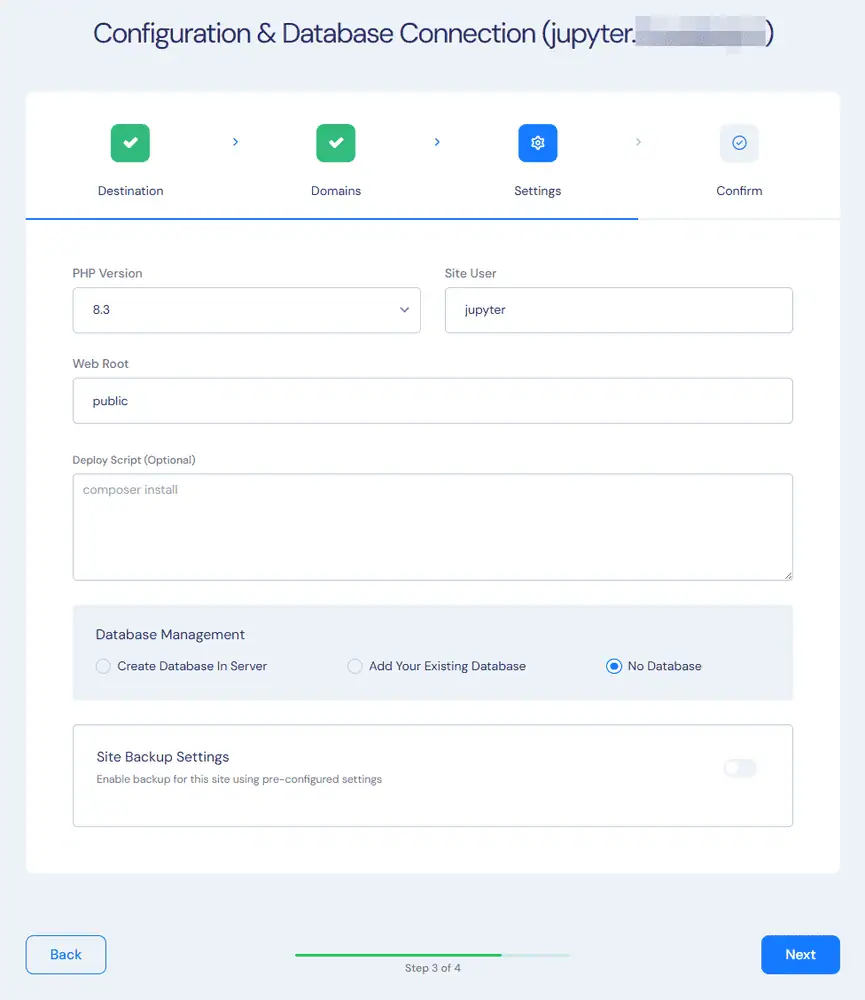The image size is (865, 1000).
Task: Click the Web Root field containing public
Action: (x=432, y=401)
